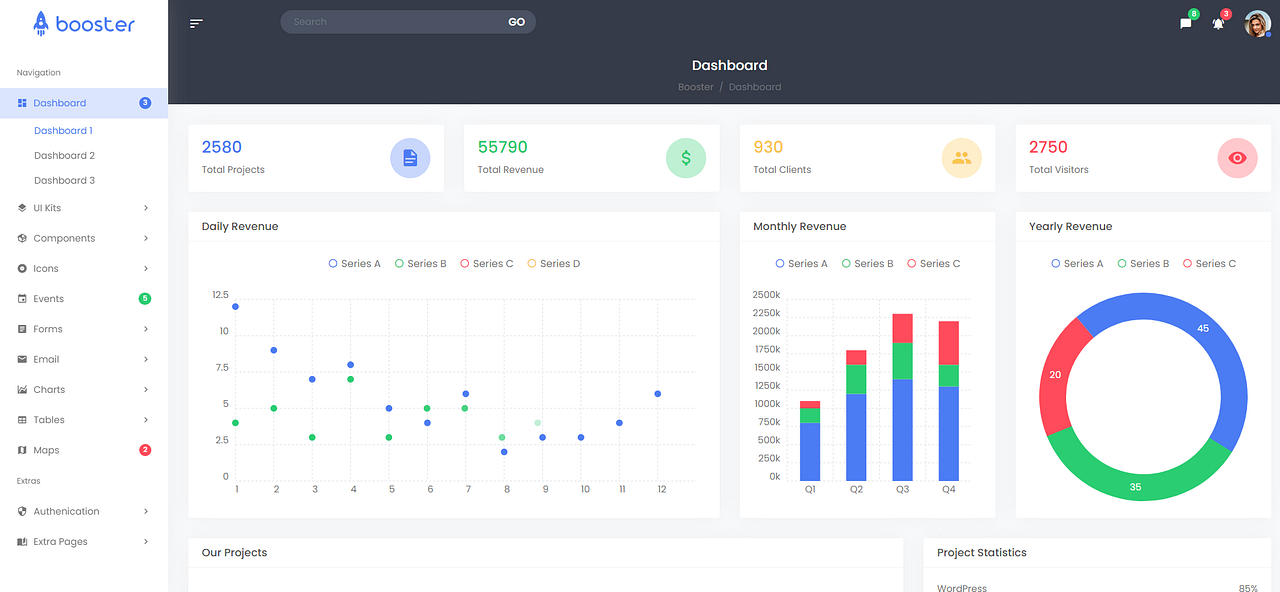This screenshot has height=592, width=1280.
Task: Toggle Series C in Monthly Revenue legend
Action: coord(933,263)
